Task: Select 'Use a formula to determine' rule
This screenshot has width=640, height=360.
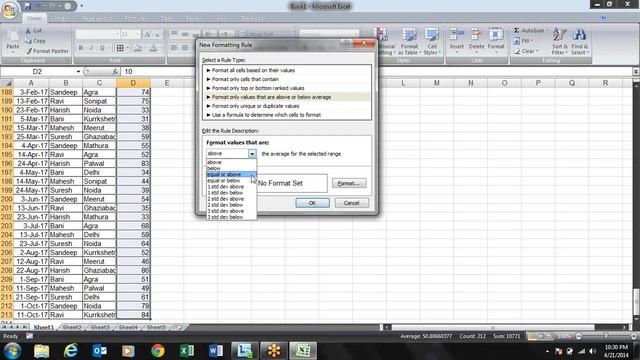Action: (x=287, y=115)
